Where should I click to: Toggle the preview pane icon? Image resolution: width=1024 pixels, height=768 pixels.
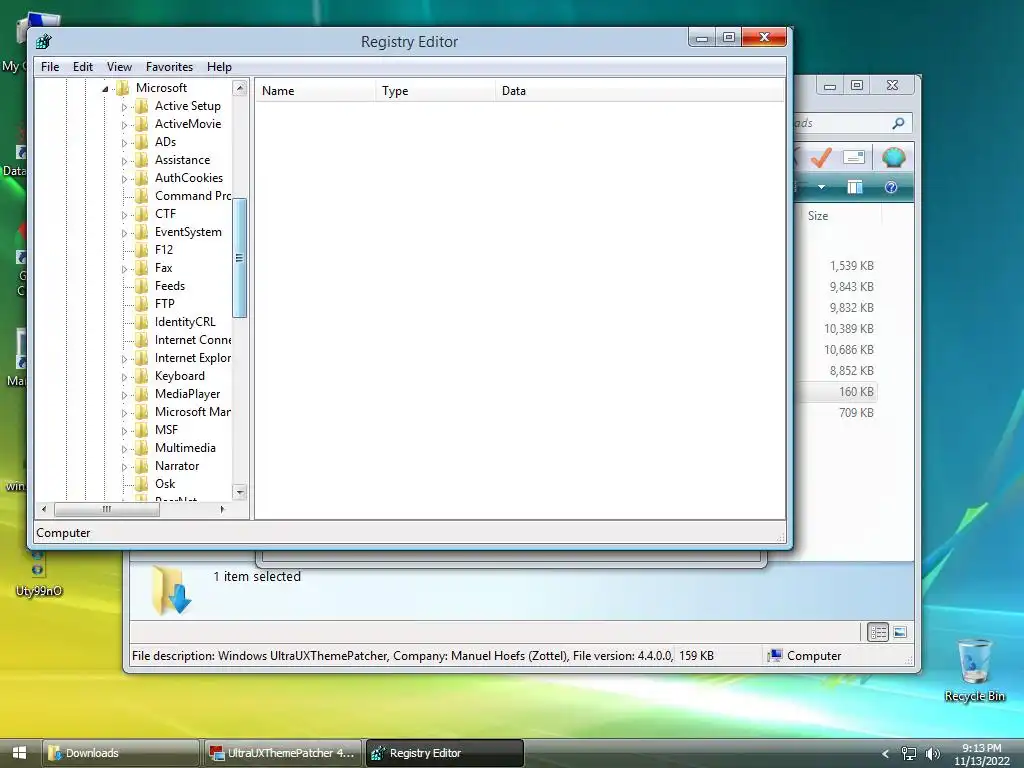(855, 187)
